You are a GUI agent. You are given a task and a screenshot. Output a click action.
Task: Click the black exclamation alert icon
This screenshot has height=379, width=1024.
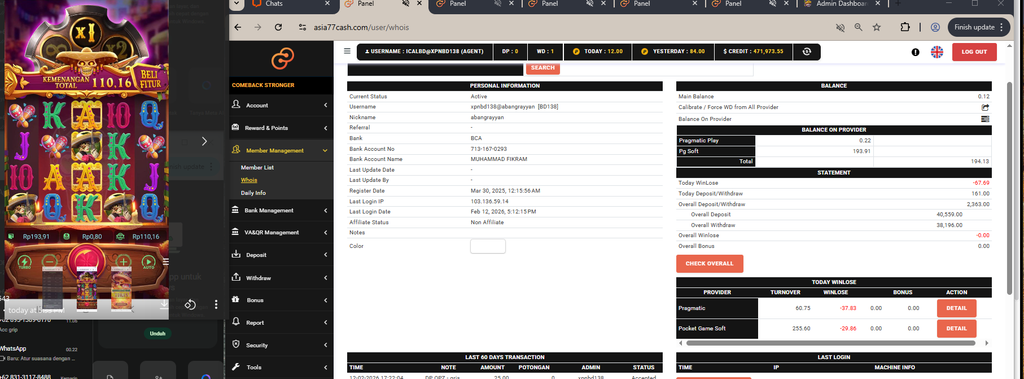916,52
